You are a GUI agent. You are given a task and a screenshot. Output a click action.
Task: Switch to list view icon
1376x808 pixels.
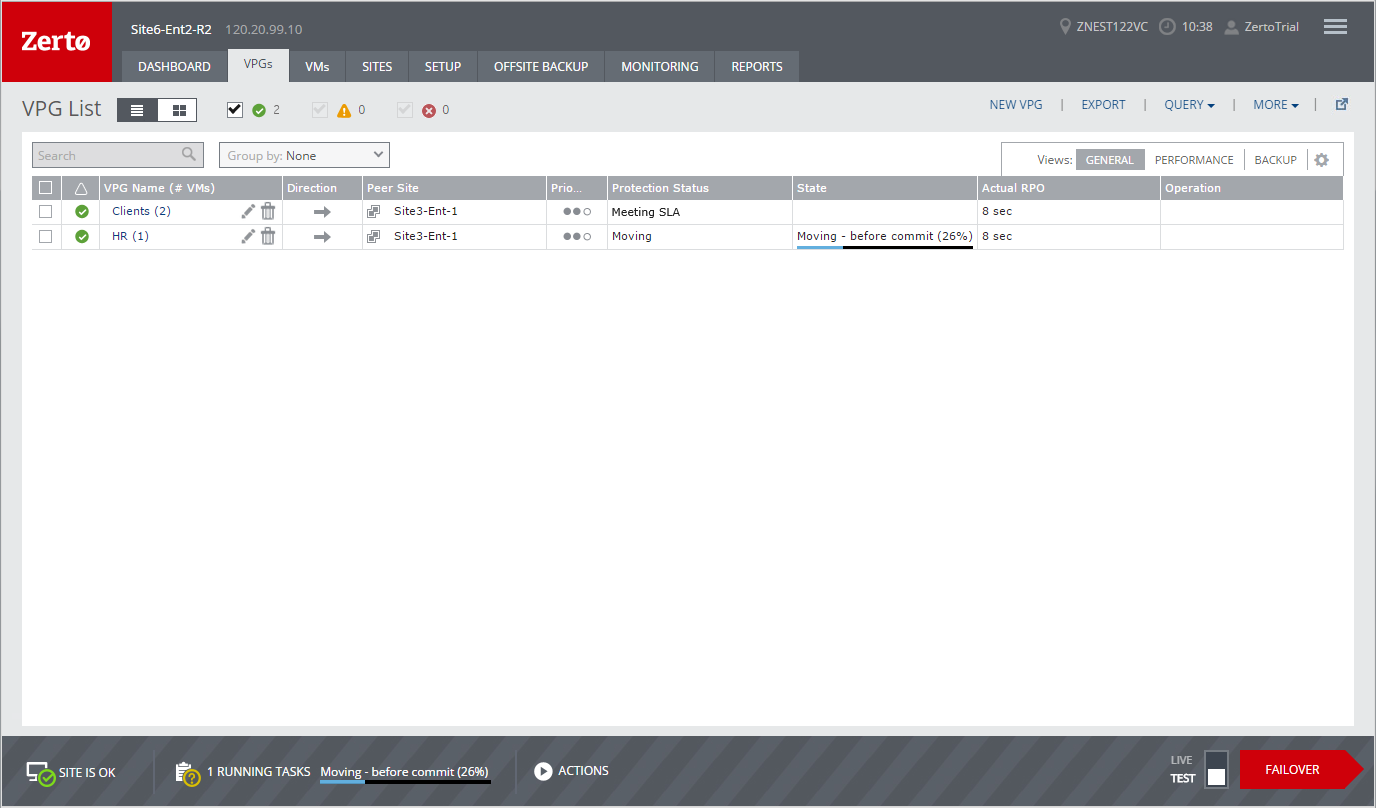137,110
